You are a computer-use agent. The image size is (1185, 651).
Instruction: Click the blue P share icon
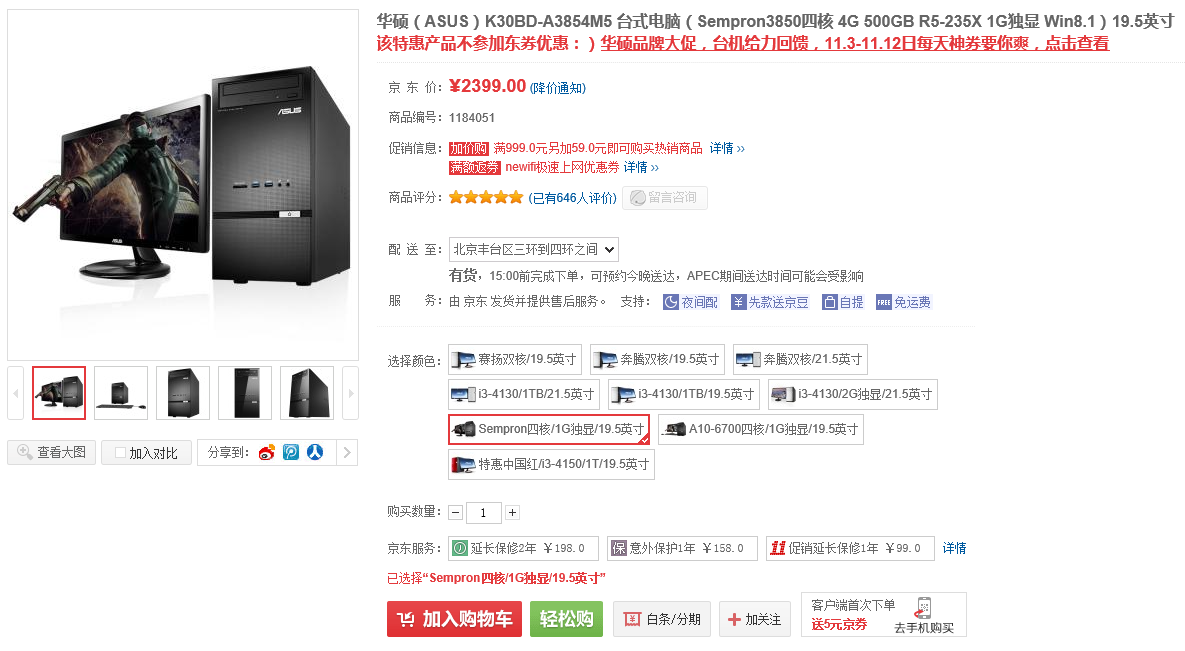click(x=291, y=452)
